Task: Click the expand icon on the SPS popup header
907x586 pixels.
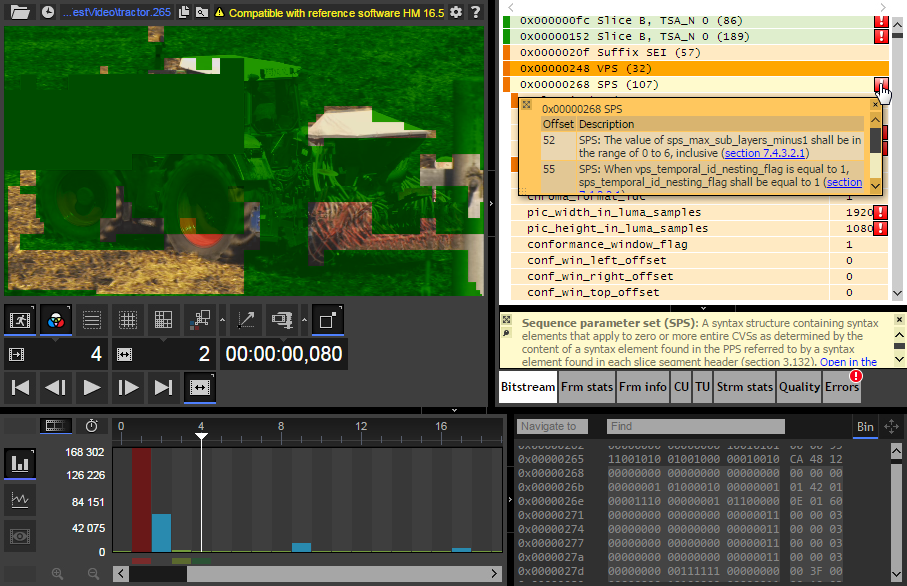Action: coord(526,105)
